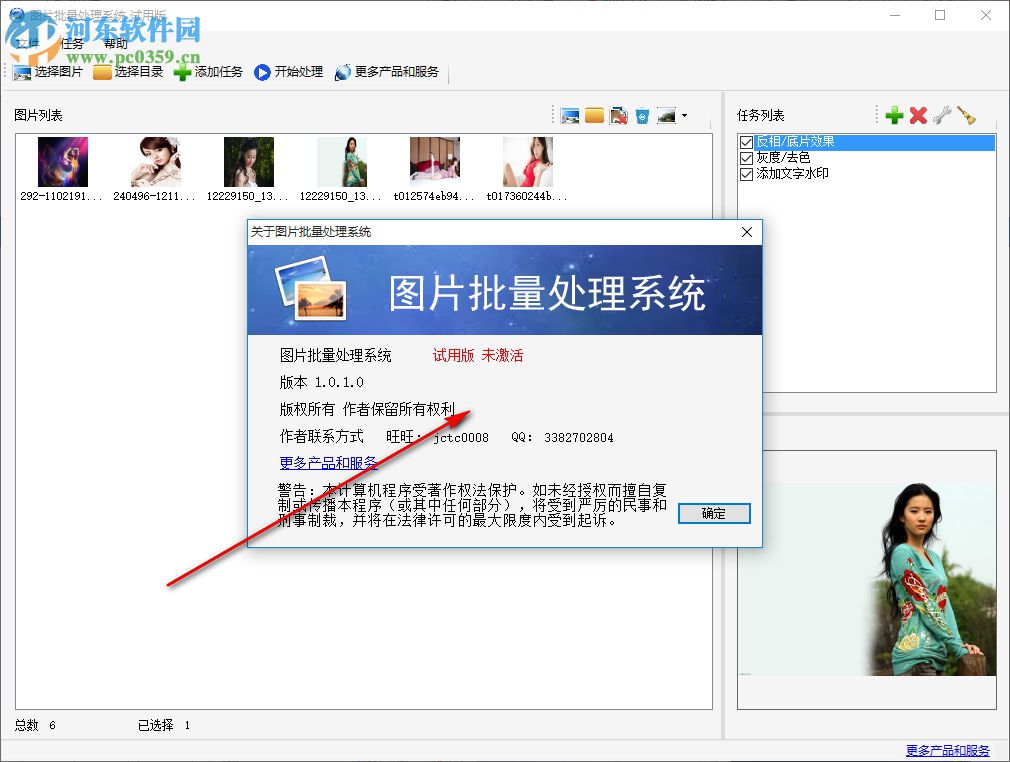Open the preview dropdown arrow above the image list

point(686,115)
